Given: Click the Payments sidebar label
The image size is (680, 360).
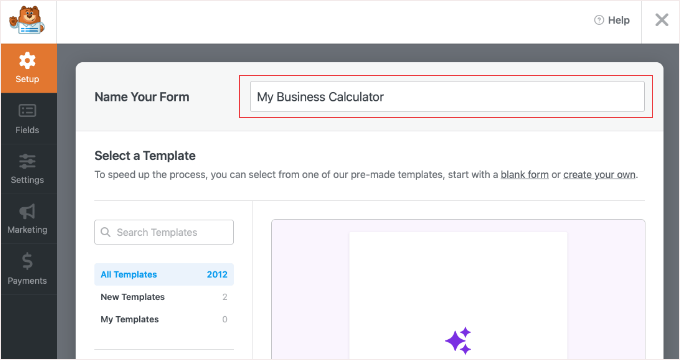Looking at the screenshot, I should point(27,281).
